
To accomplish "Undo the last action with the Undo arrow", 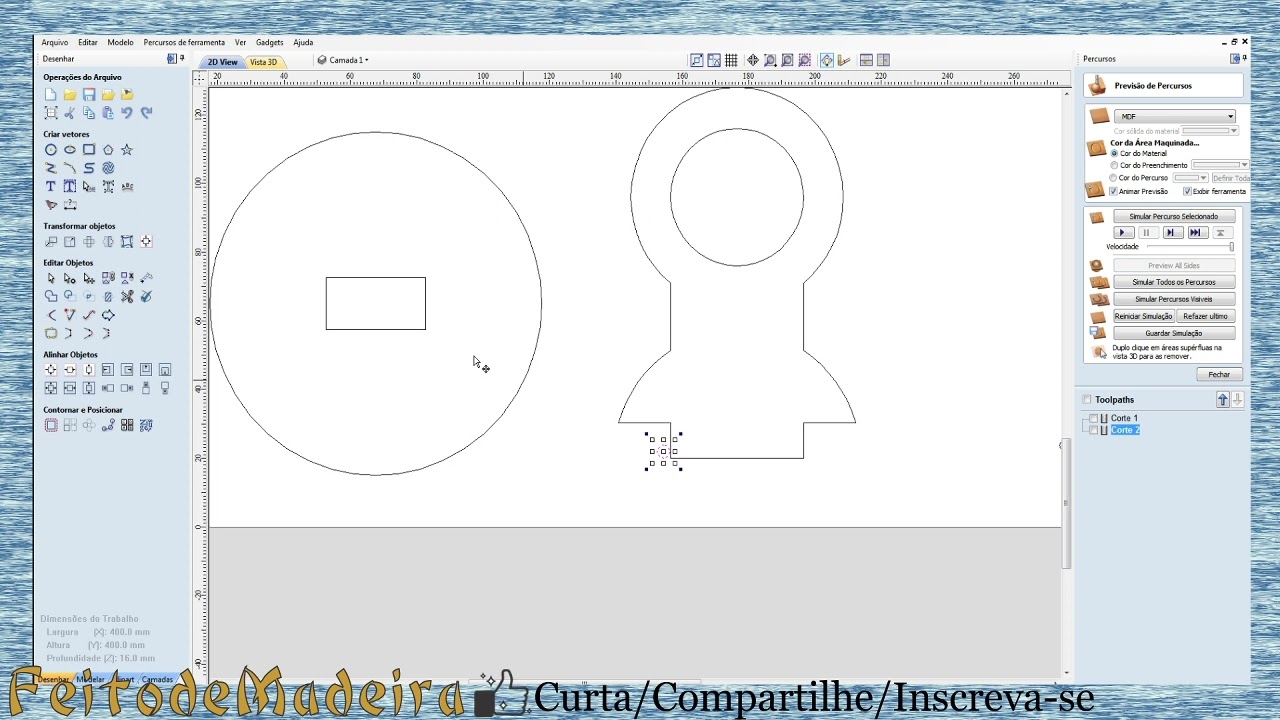I will pos(127,113).
